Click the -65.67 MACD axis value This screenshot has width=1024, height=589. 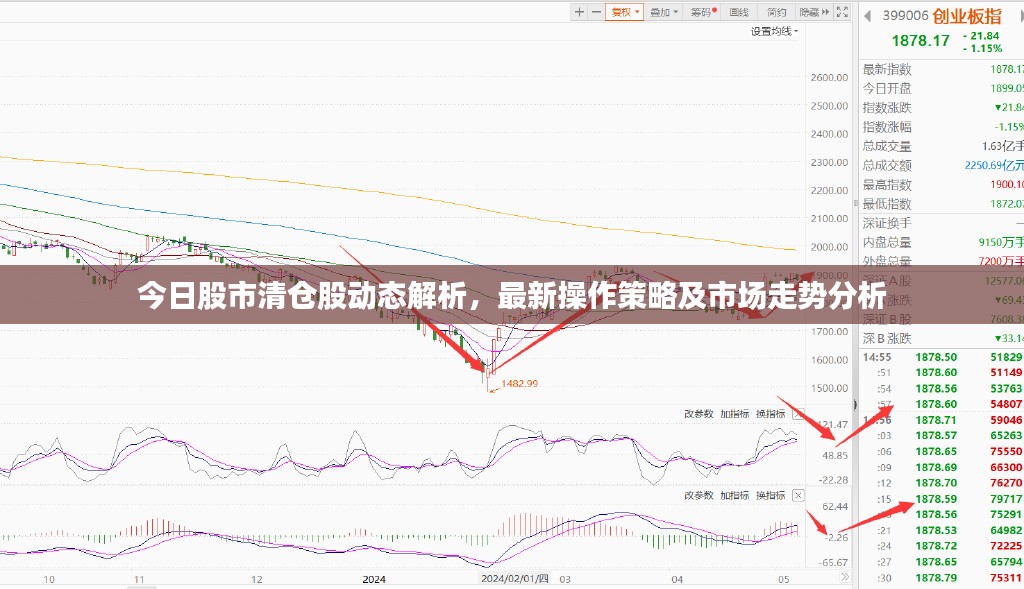pyautogui.click(x=835, y=562)
